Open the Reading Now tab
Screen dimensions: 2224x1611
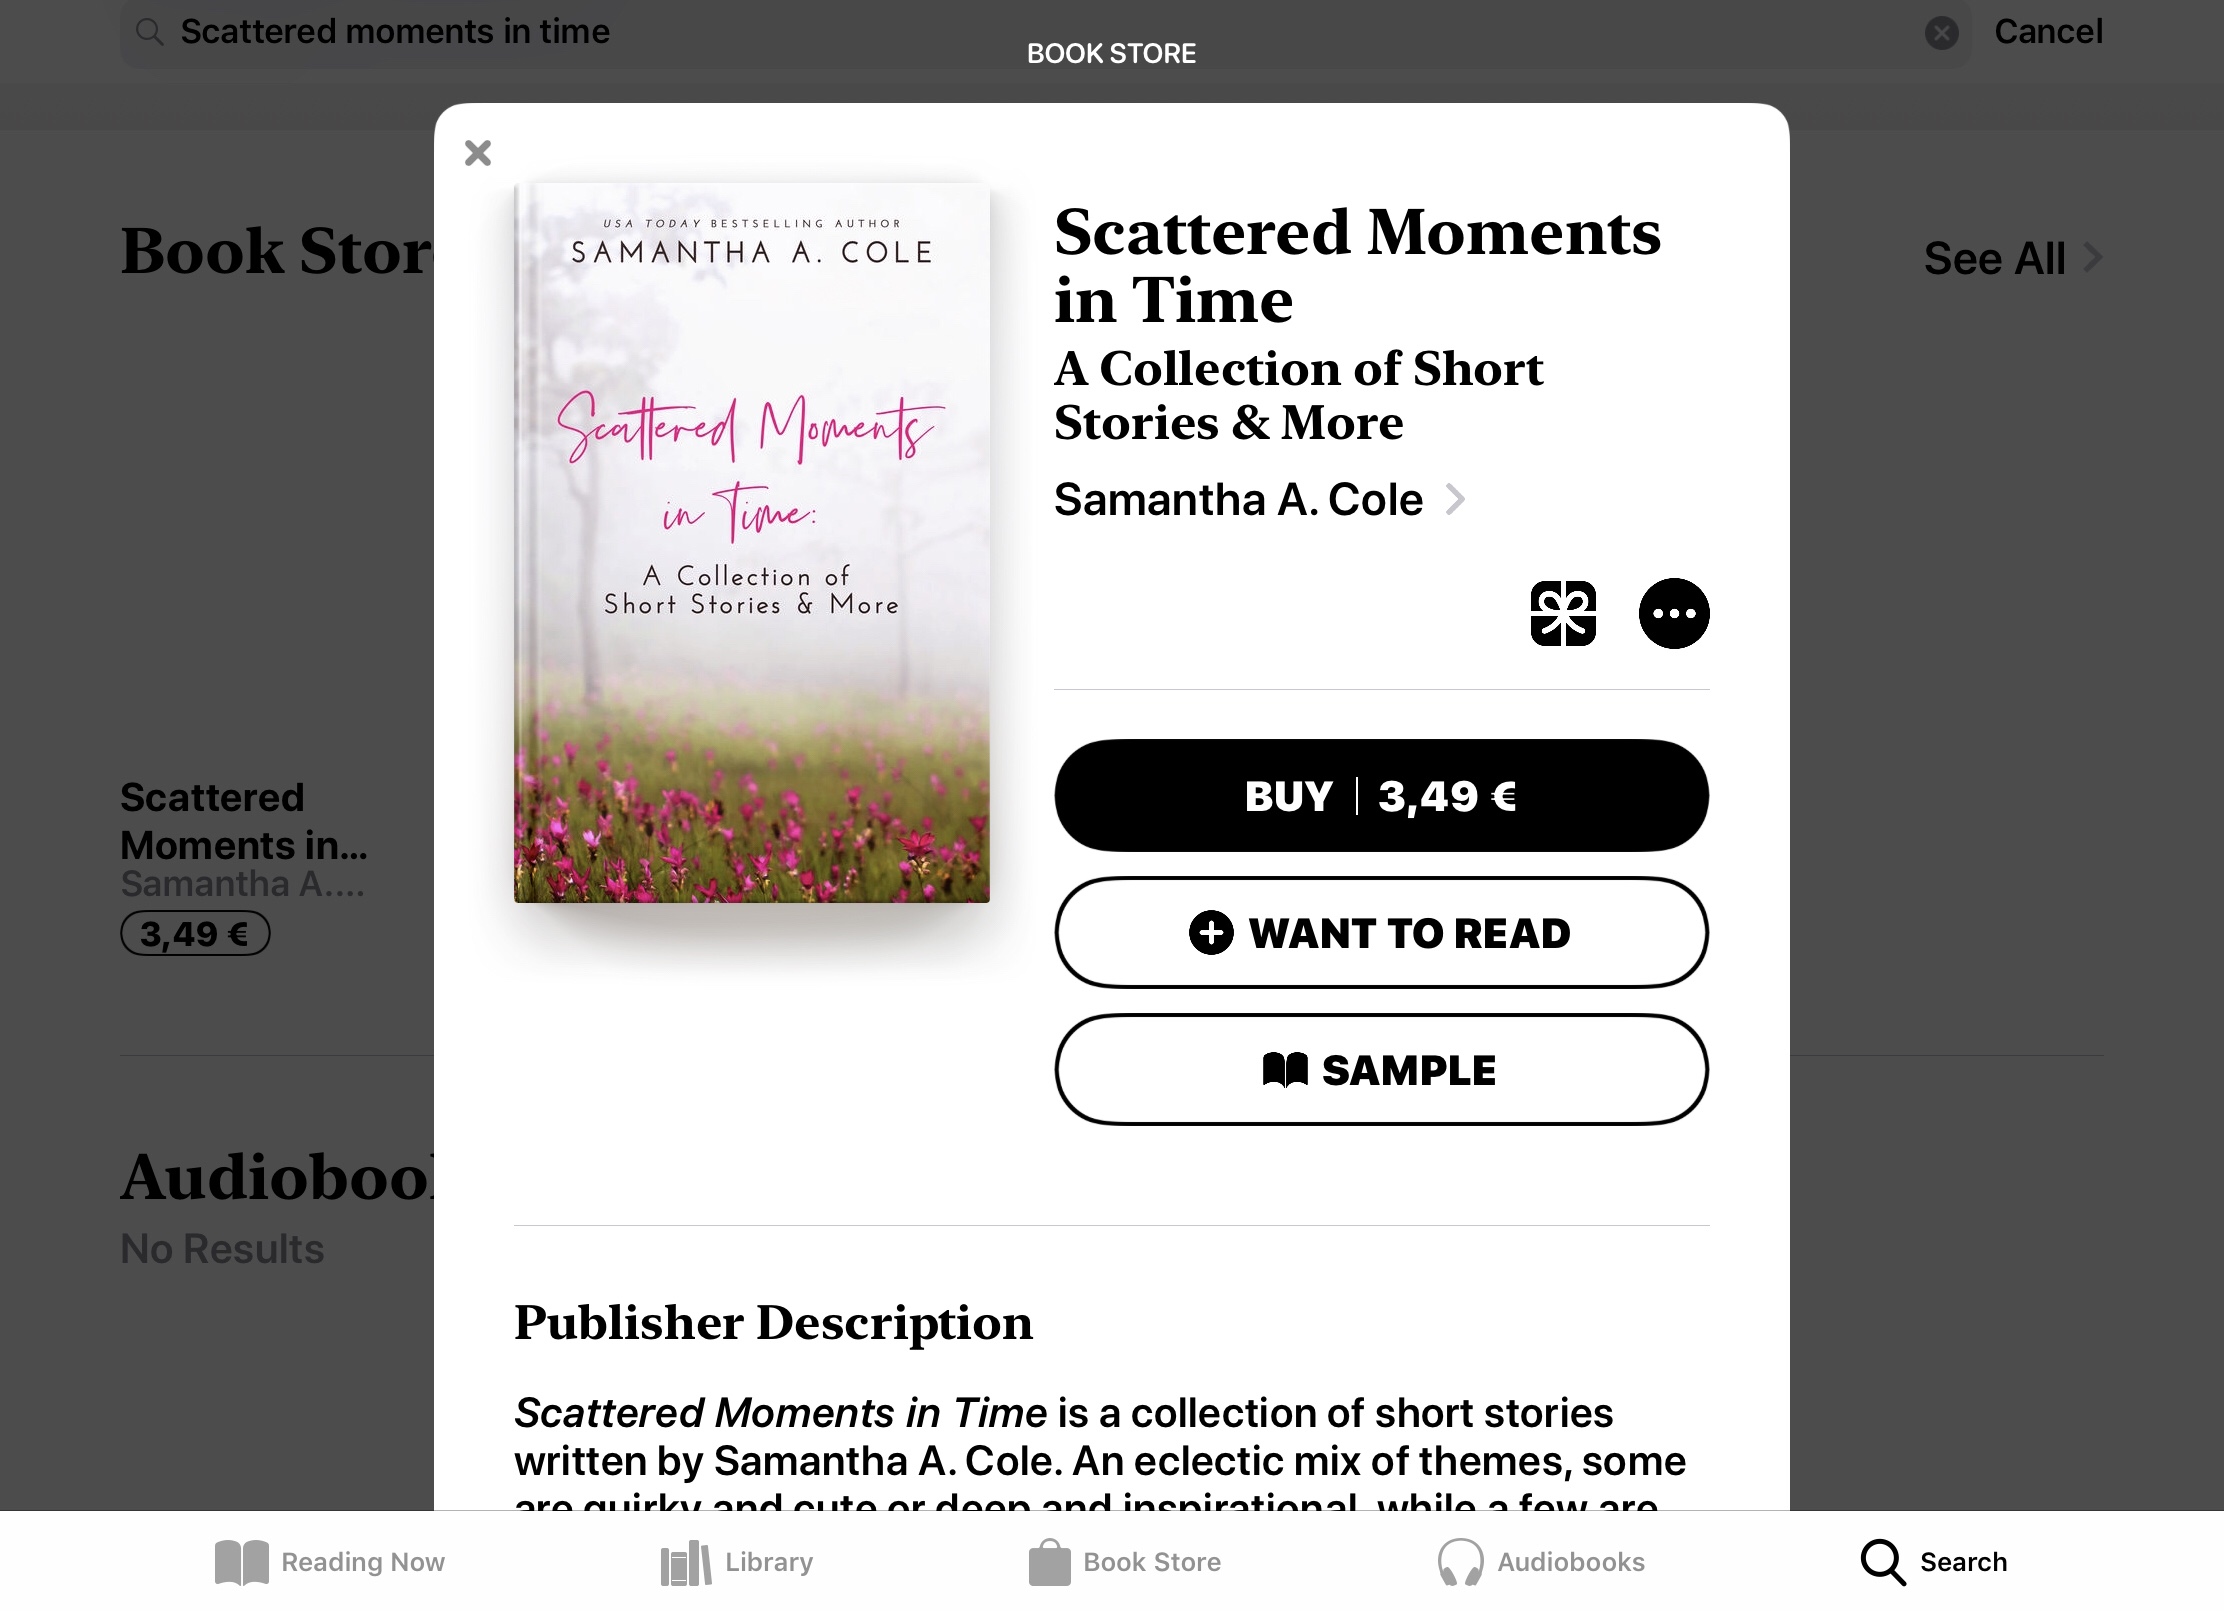tap(330, 1561)
